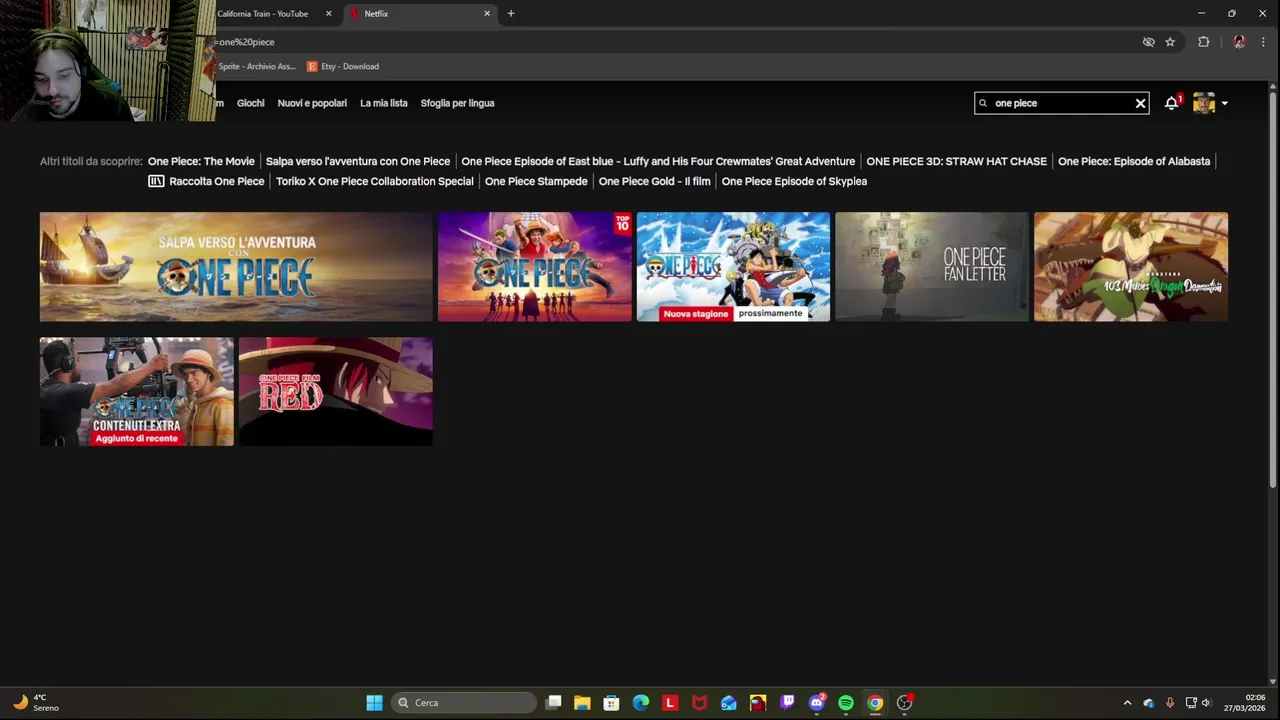The width and height of the screenshot is (1280, 720).
Task: Open ONE PIECE 3D: STRAW HAT CHASE
Action: point(956,161)
